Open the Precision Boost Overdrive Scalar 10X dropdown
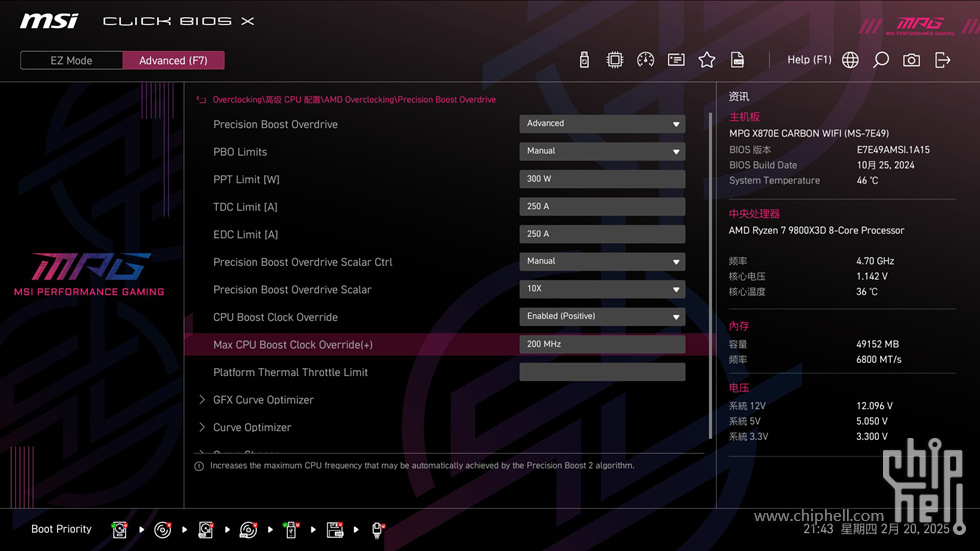 click(x=602, y=289)
